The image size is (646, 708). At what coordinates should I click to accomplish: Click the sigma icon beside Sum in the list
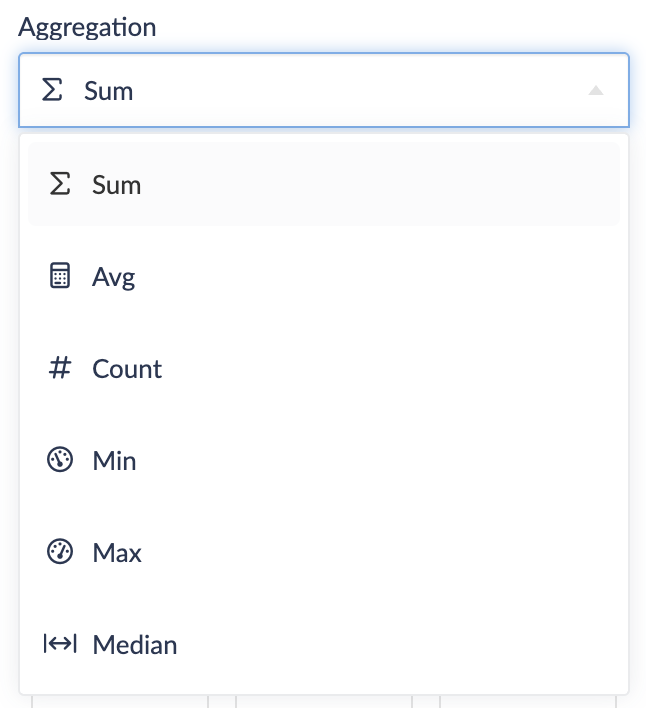[x=60, y=184]
